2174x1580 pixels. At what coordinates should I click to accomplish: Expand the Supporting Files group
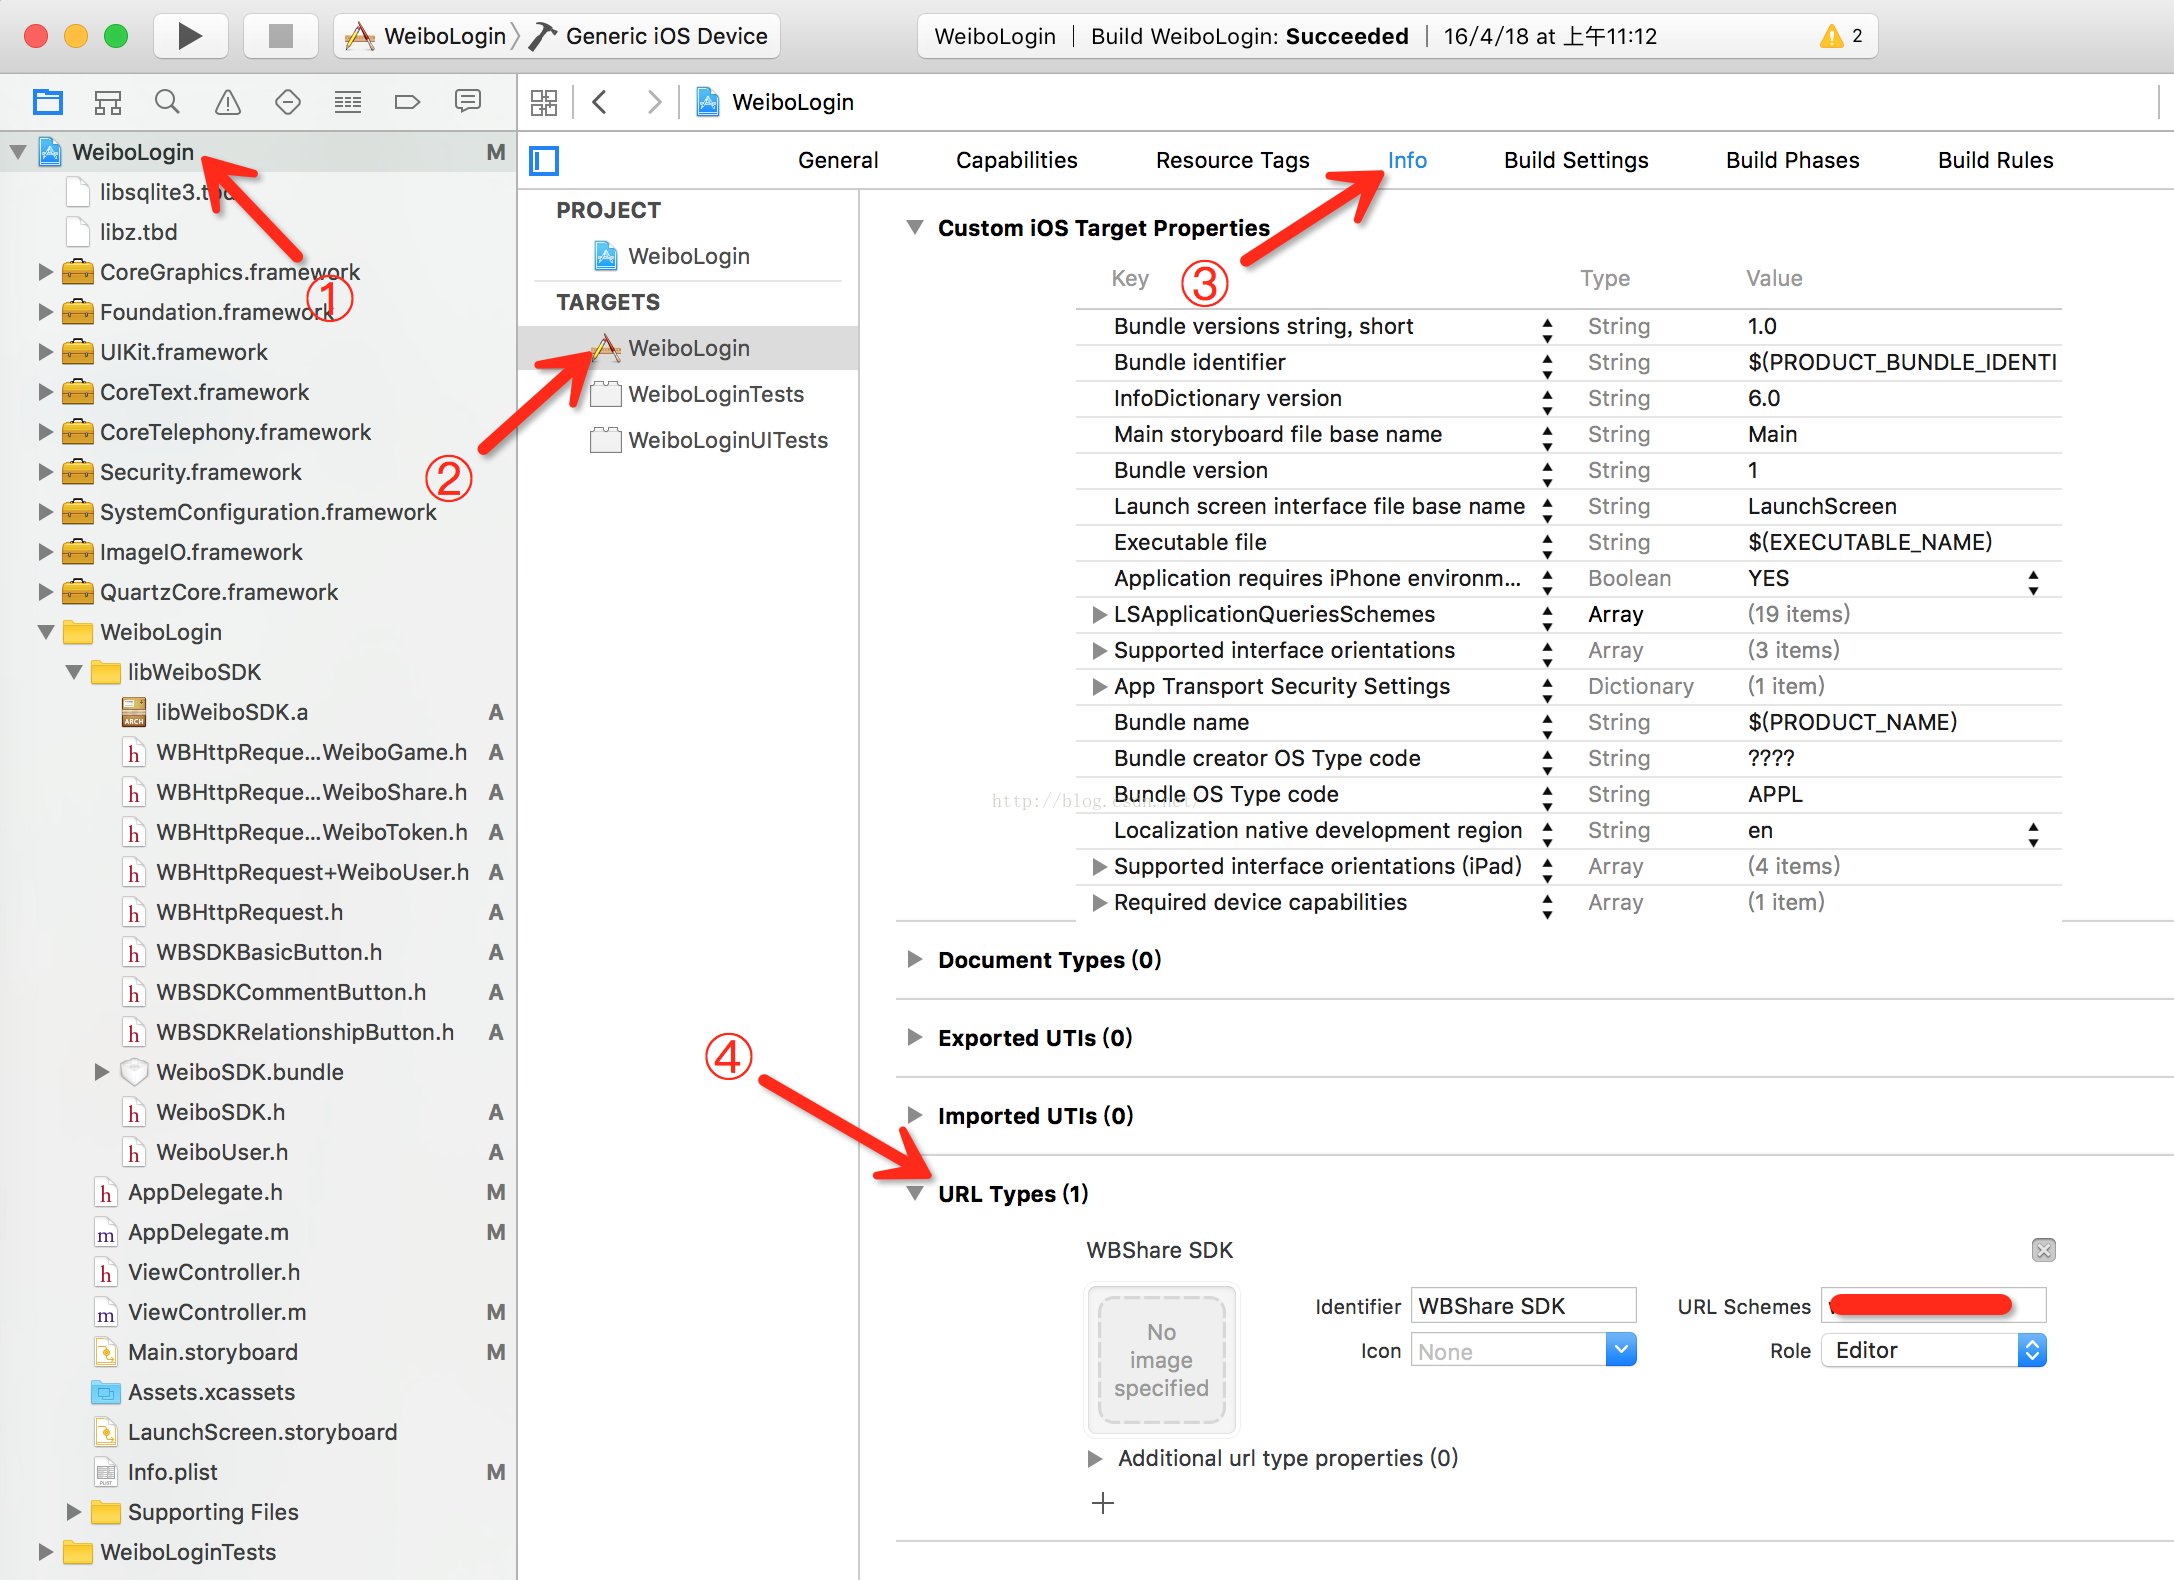[x=74, y=1512]
